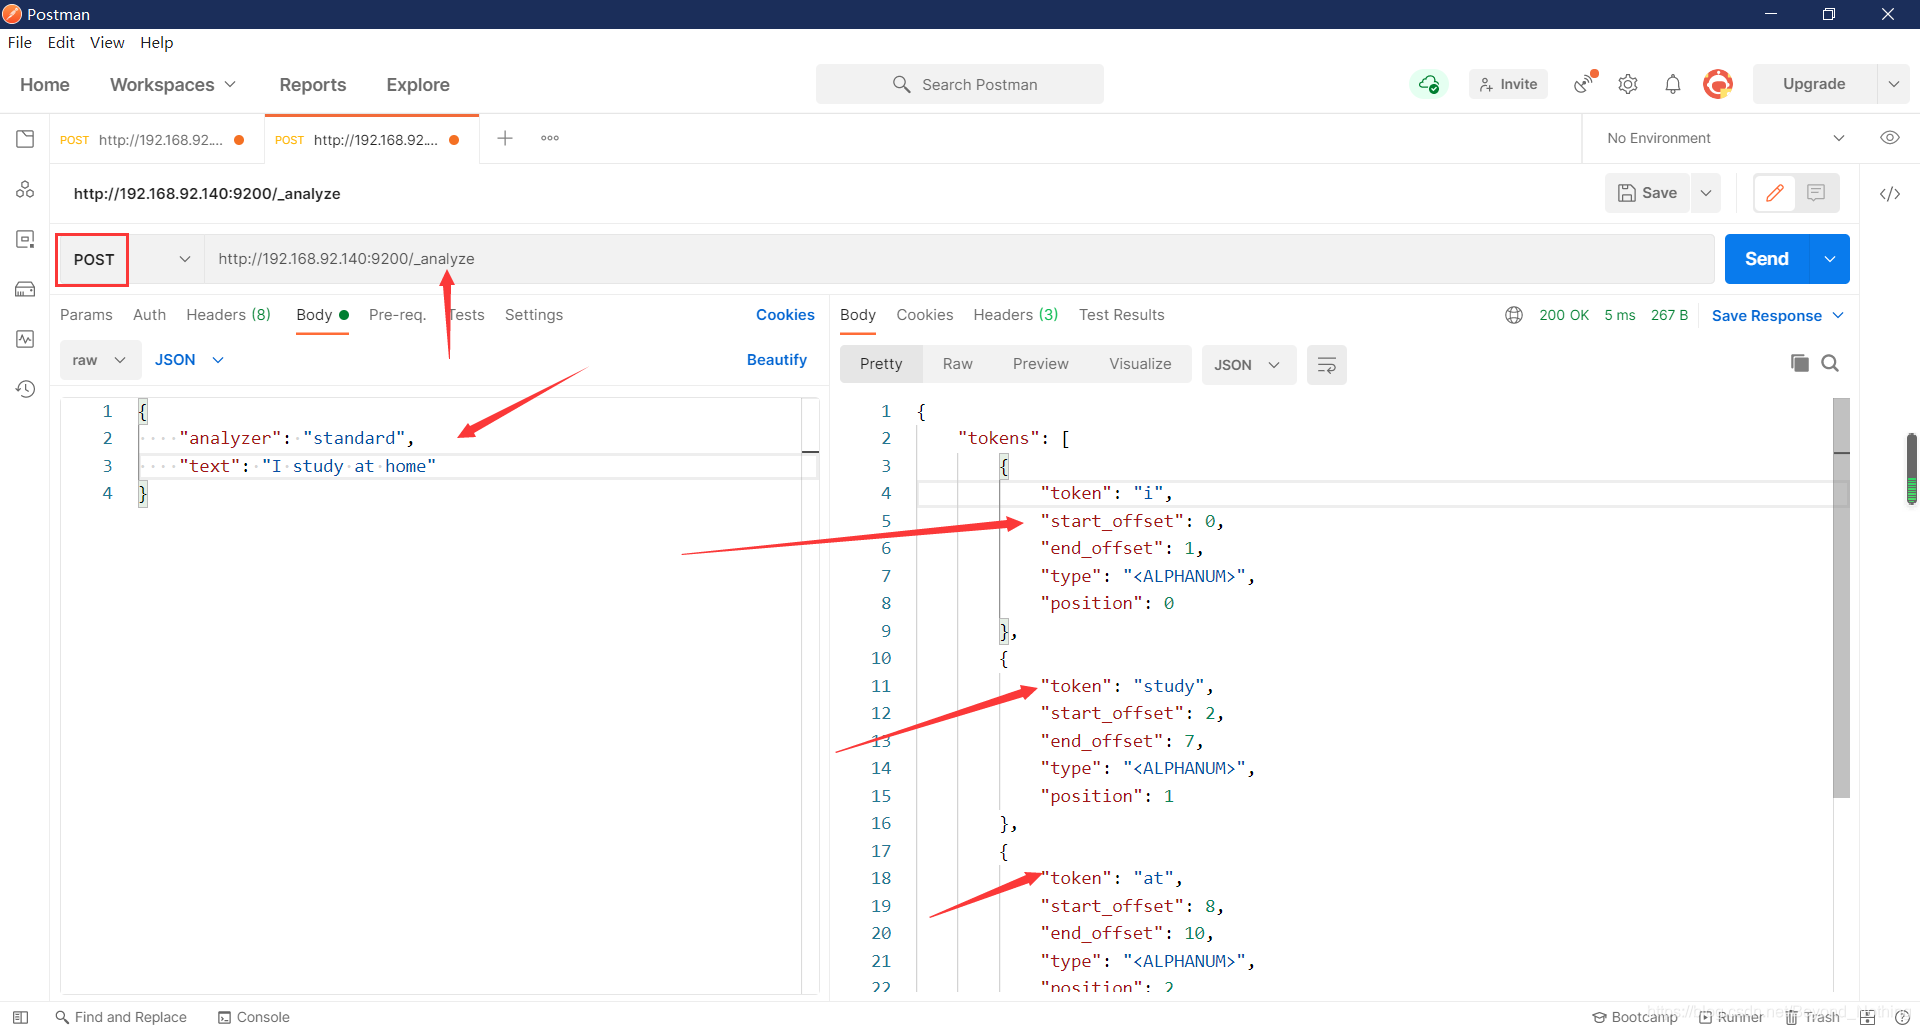Open the Environments sidebar icon
The height and width of the screenshot is (1030, 1920).
click(x=25, y=239)
